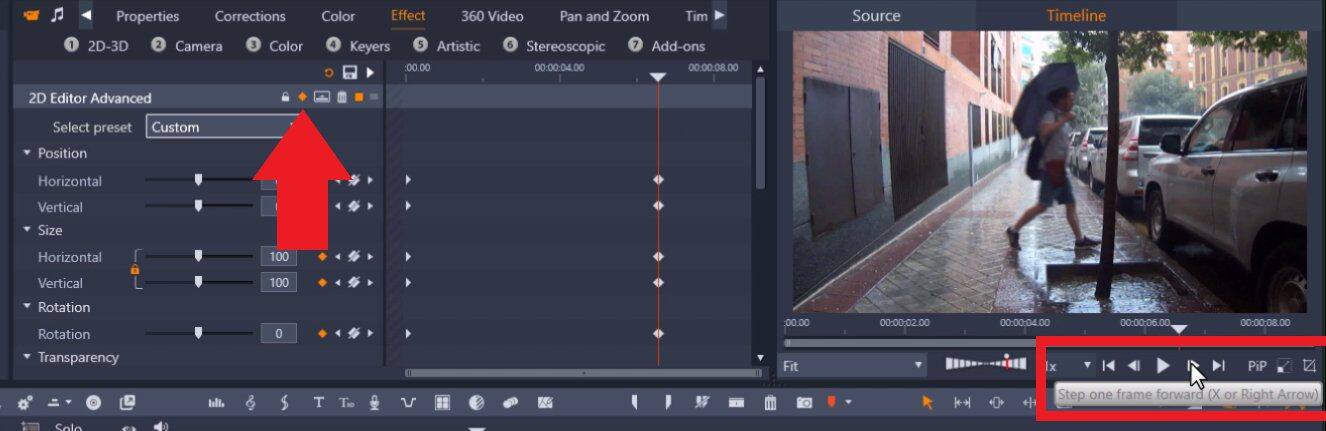This screenshot has width=1326, height=431.
Task: Open full screen preview icon
Action: 1284,366
